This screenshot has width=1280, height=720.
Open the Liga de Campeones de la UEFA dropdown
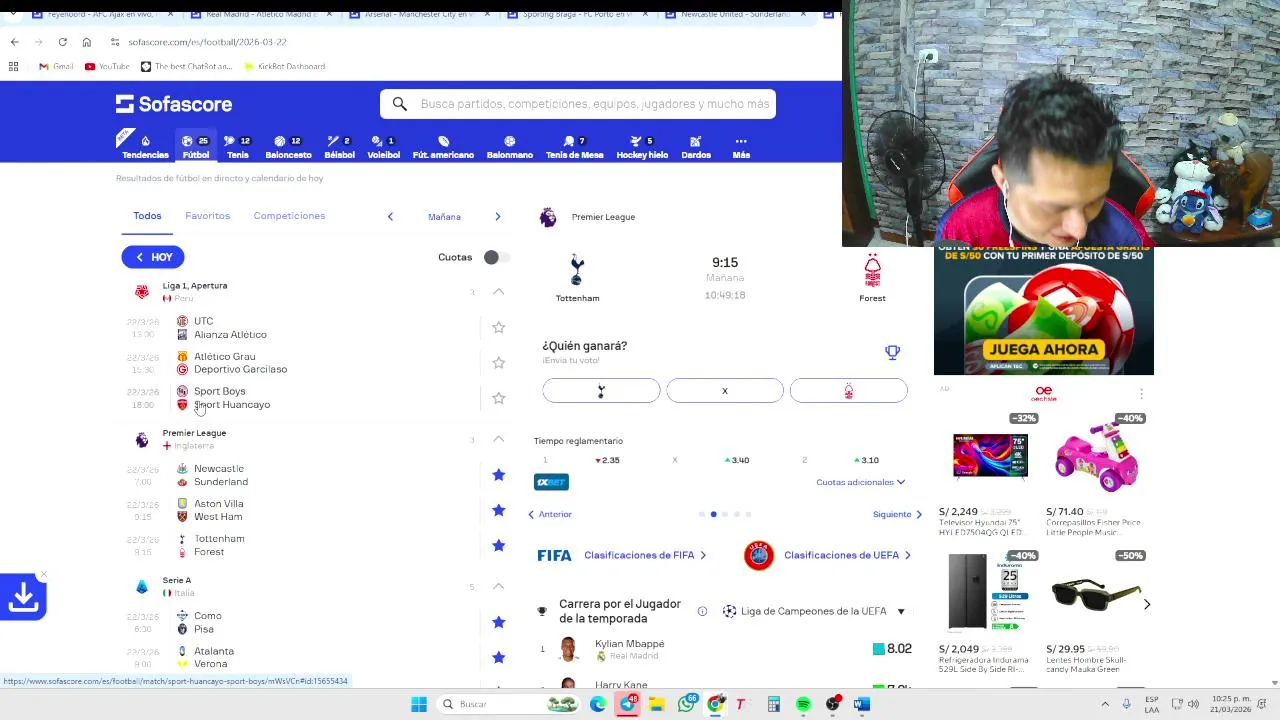coord(813,611)
